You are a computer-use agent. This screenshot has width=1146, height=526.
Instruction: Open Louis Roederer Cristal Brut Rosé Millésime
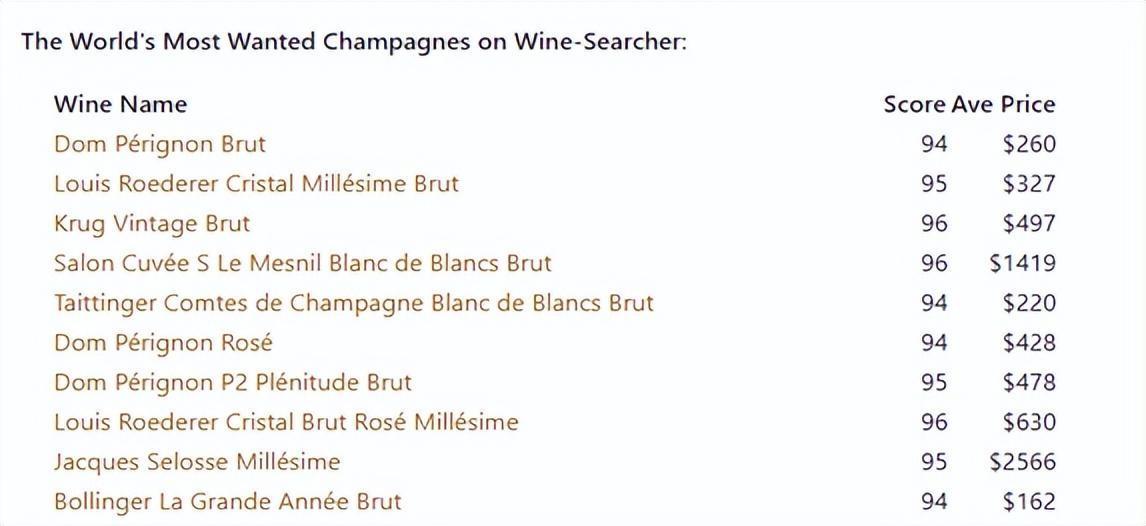[286, 422]
